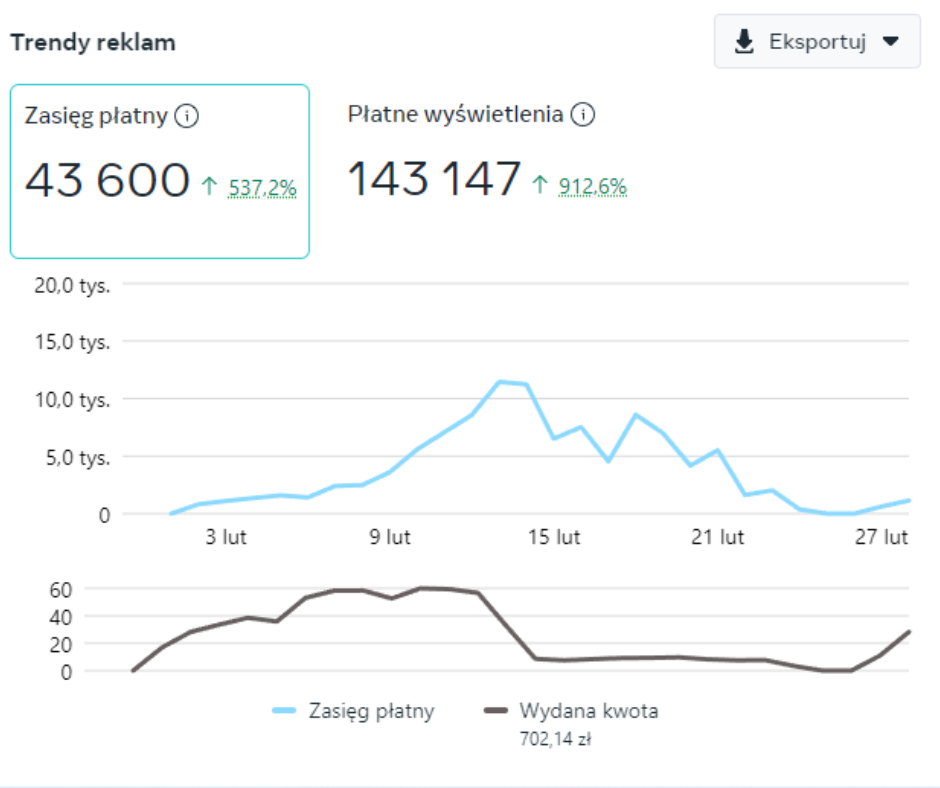
Task: Open the Eksportuj dropdown button
Action: click(817, 41)
